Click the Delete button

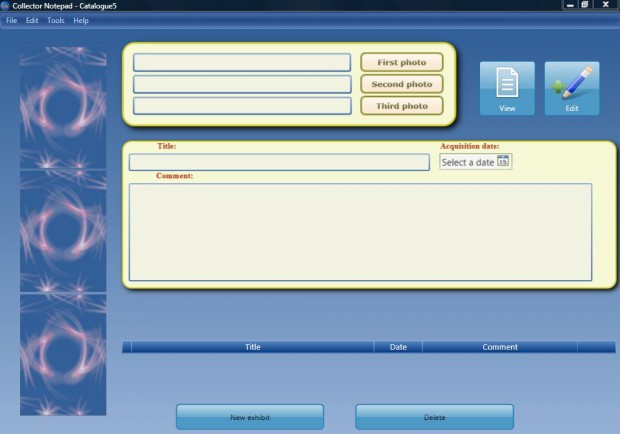434,417
